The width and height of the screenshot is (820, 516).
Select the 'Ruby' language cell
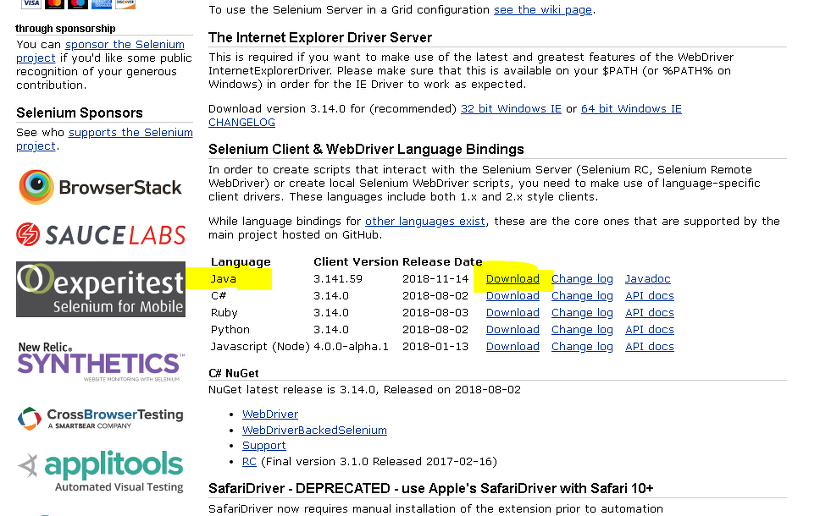click(x=224, y=313)
